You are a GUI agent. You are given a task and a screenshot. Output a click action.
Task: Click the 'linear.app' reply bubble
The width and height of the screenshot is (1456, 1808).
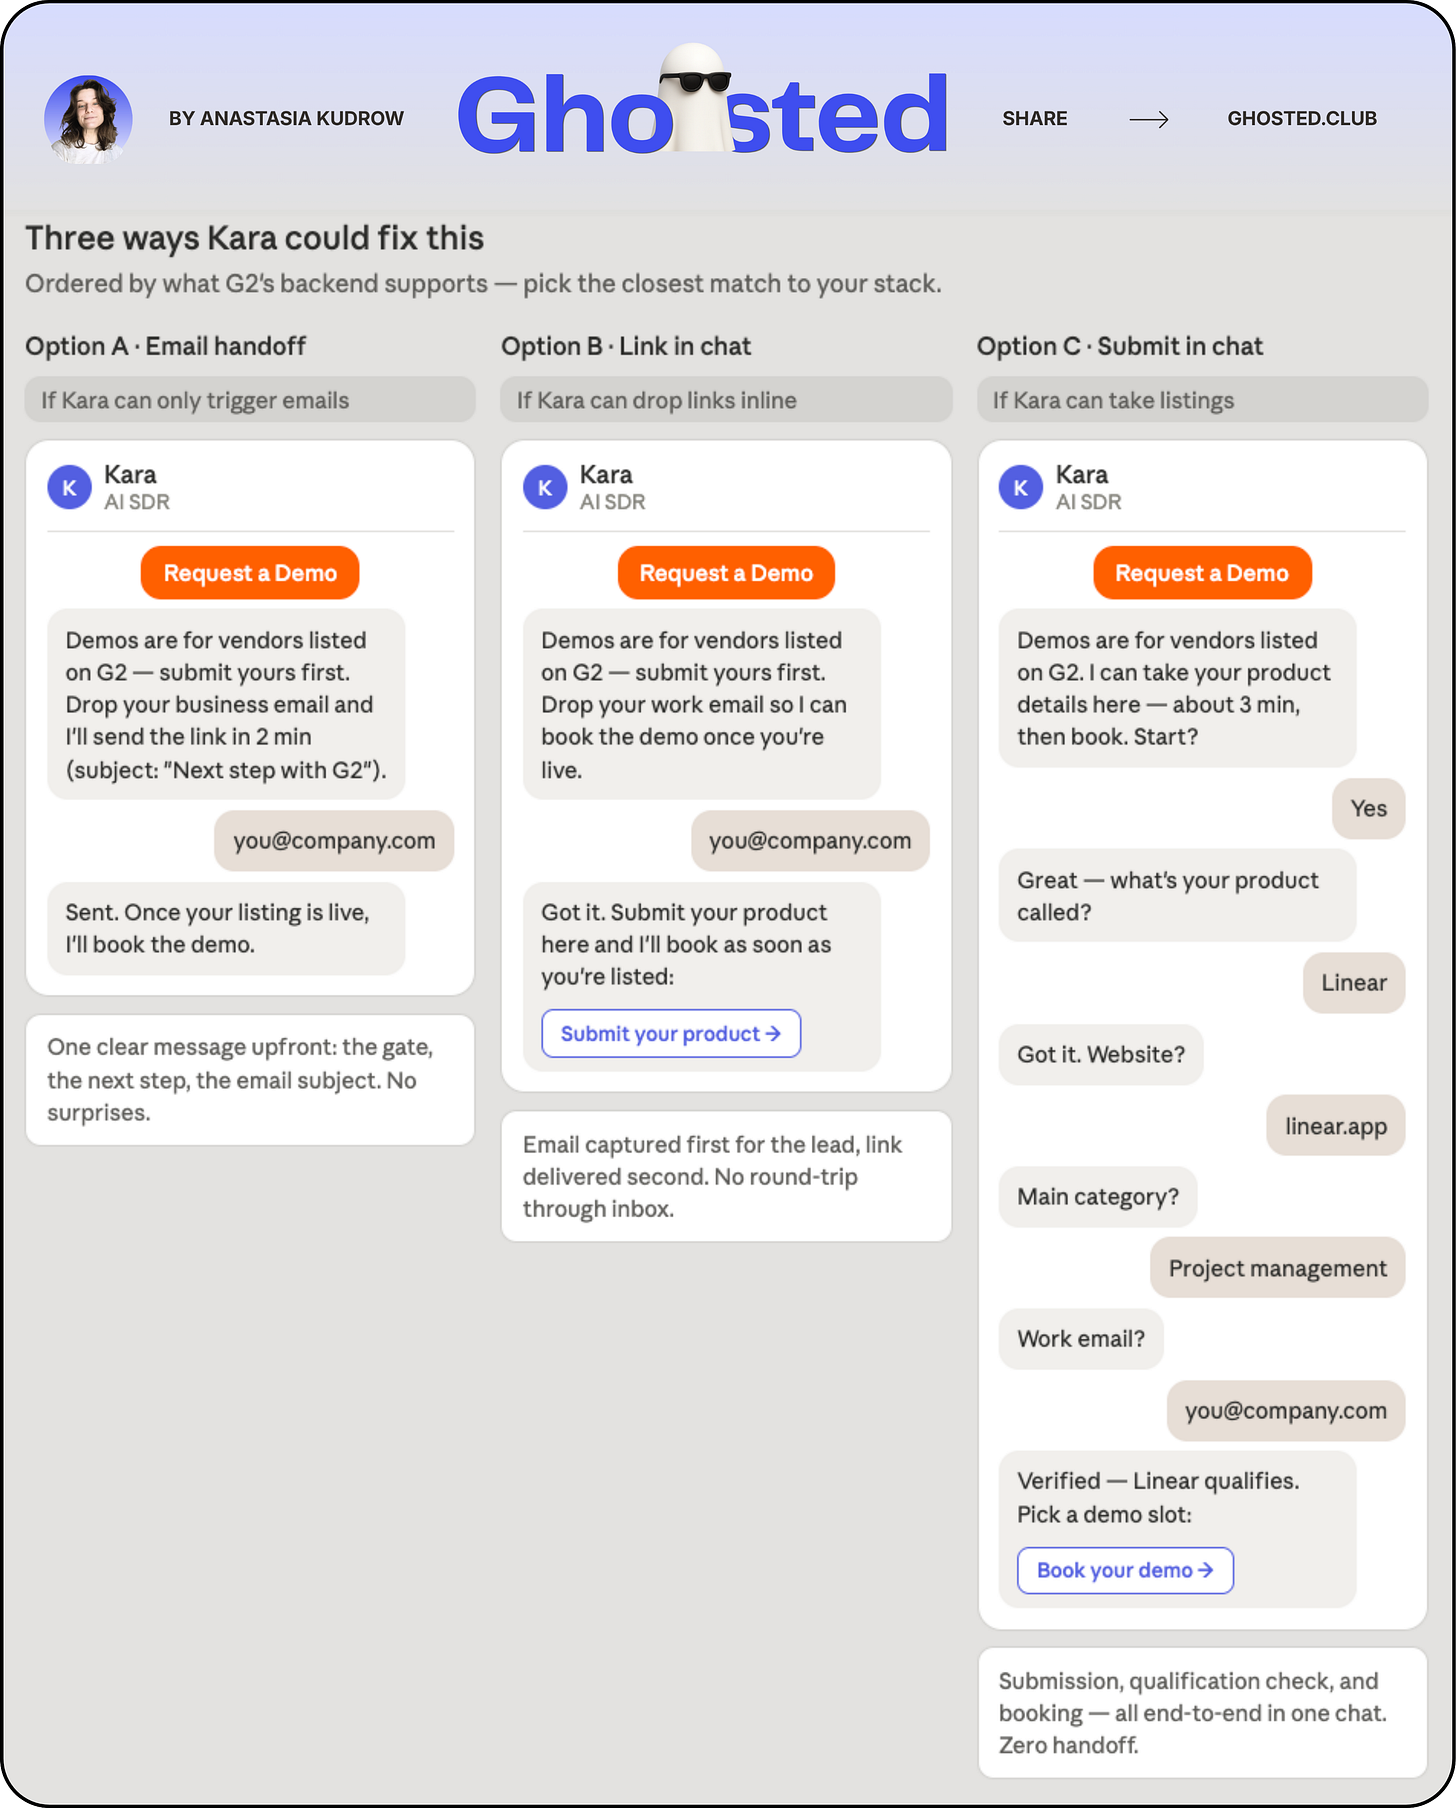[1336, 1126]
